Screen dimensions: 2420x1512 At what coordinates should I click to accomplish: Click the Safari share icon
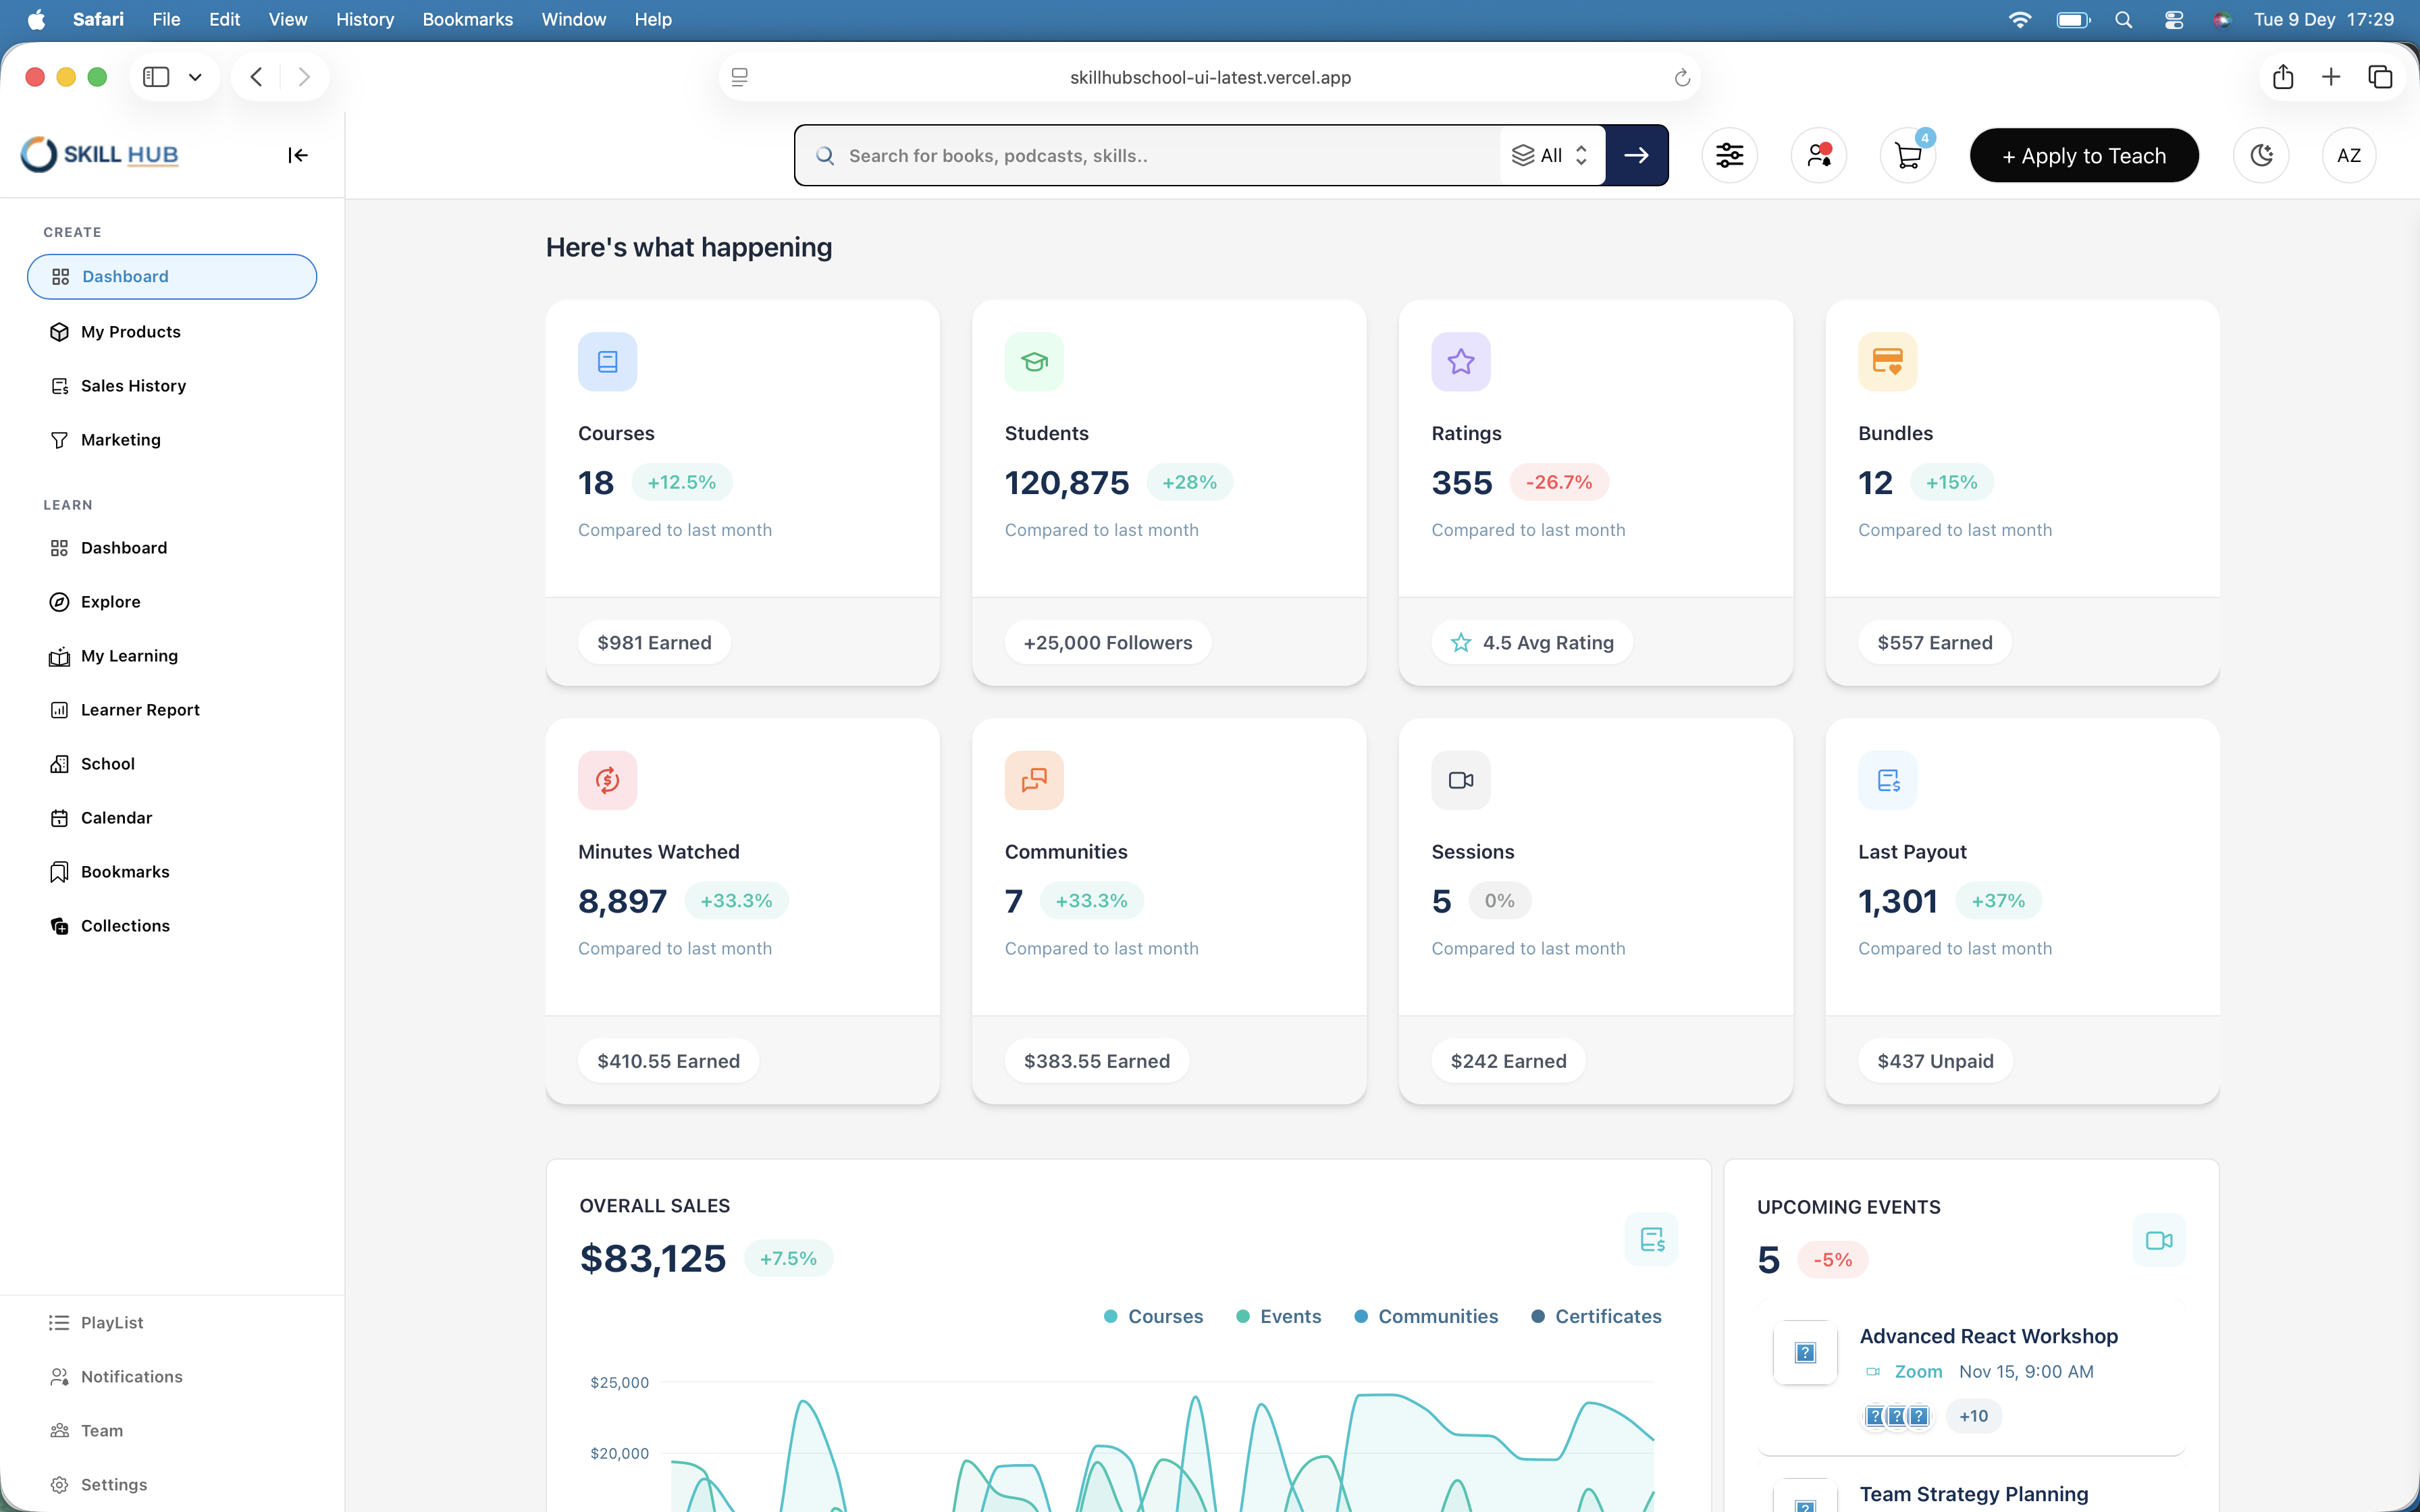[x=2282, y=77]
